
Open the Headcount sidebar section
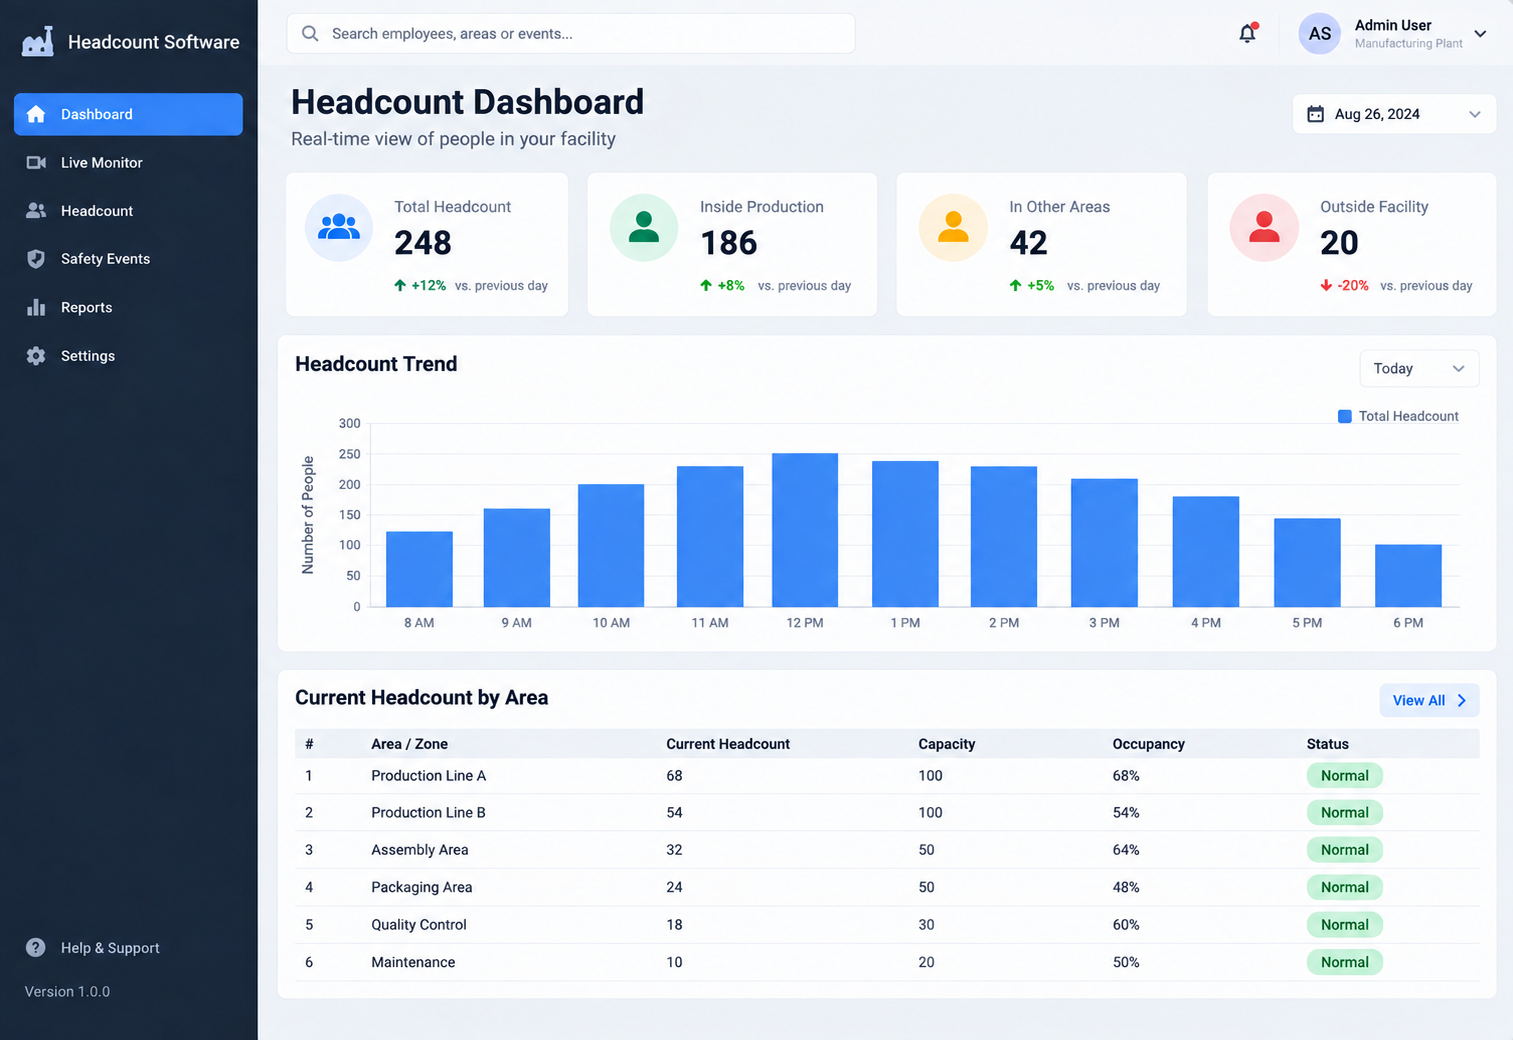pos(128,210)
